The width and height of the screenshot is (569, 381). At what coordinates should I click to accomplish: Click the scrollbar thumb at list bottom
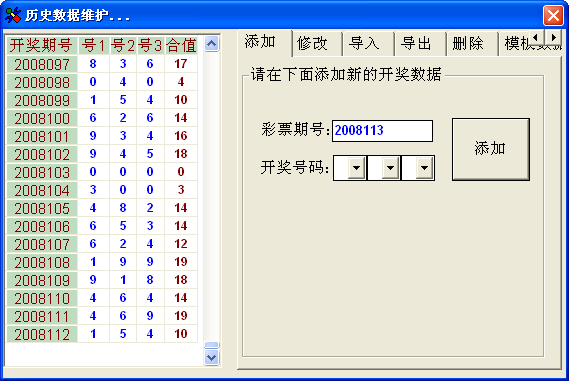(212, 345)
